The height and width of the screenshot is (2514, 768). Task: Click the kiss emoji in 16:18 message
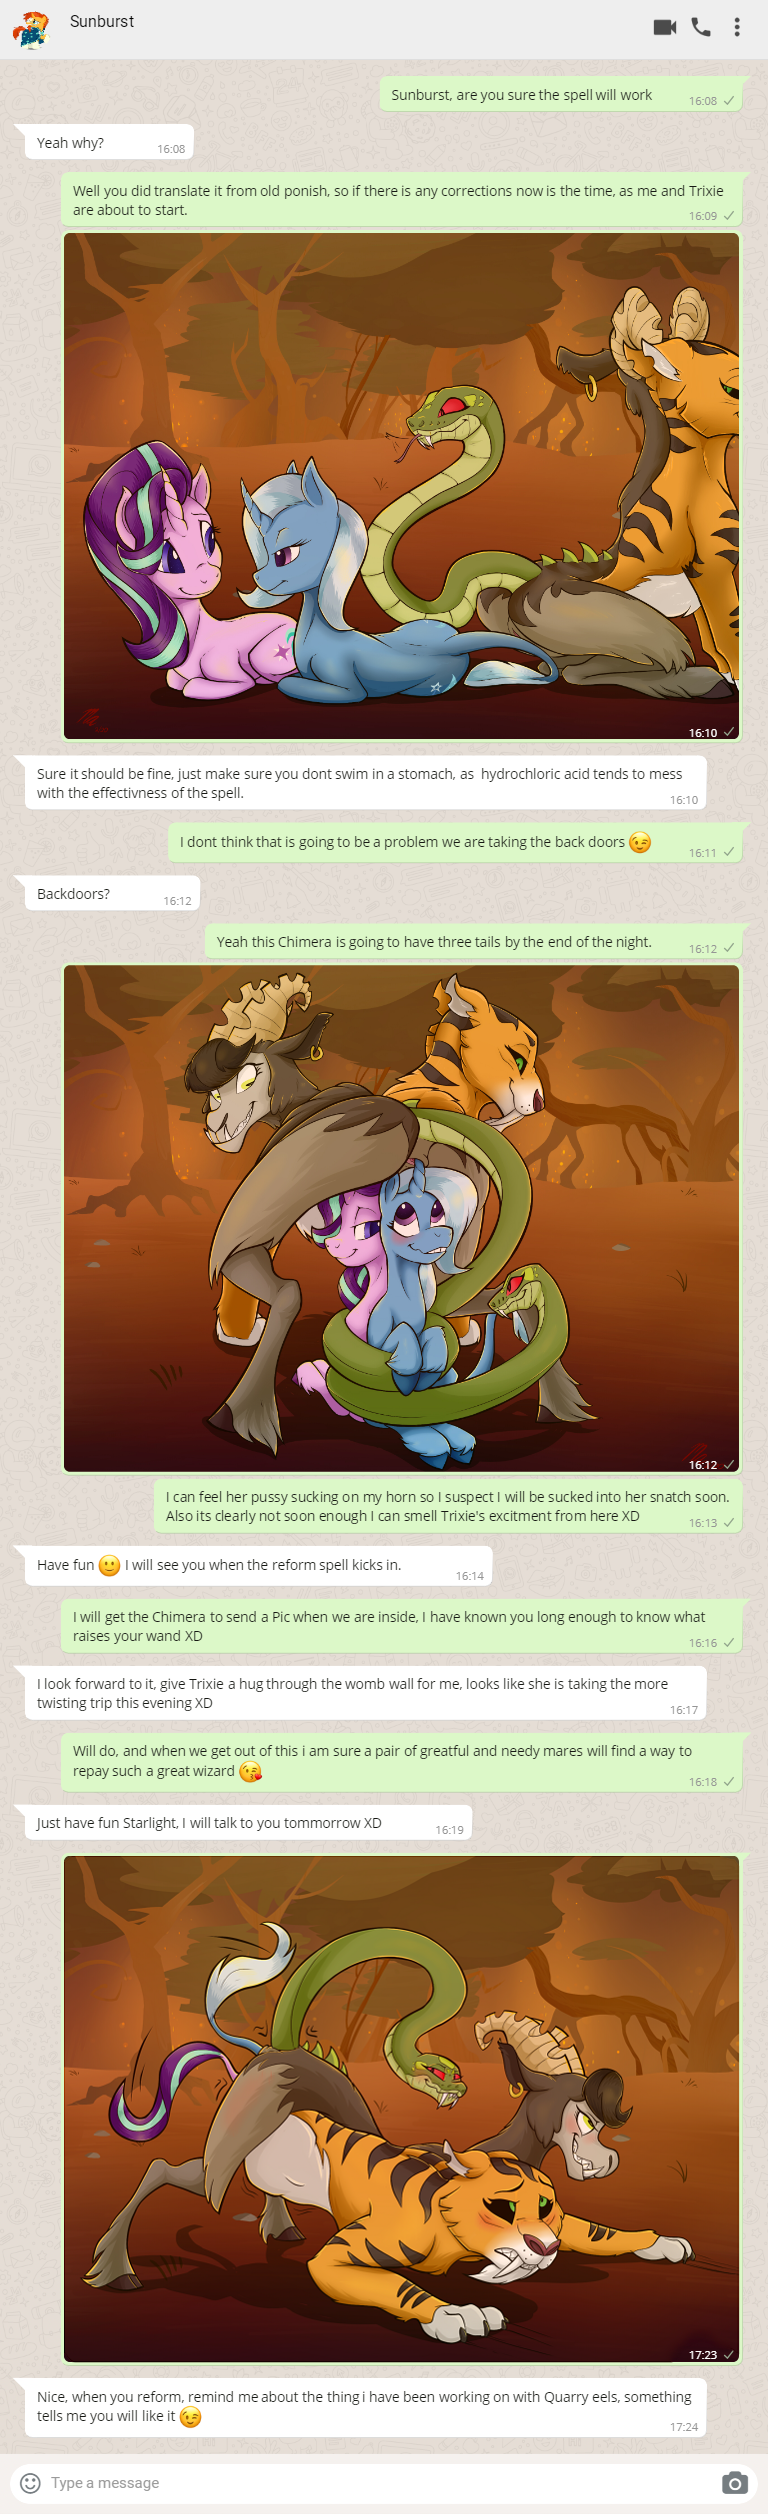(x=250, y=1771)
